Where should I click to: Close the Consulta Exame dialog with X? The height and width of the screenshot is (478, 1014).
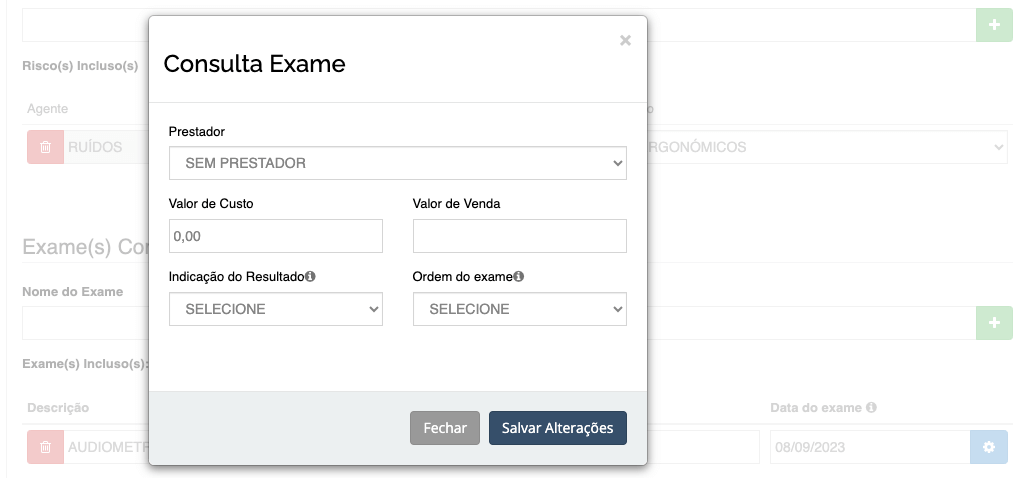pyautogui.click(x=625, y=41)
